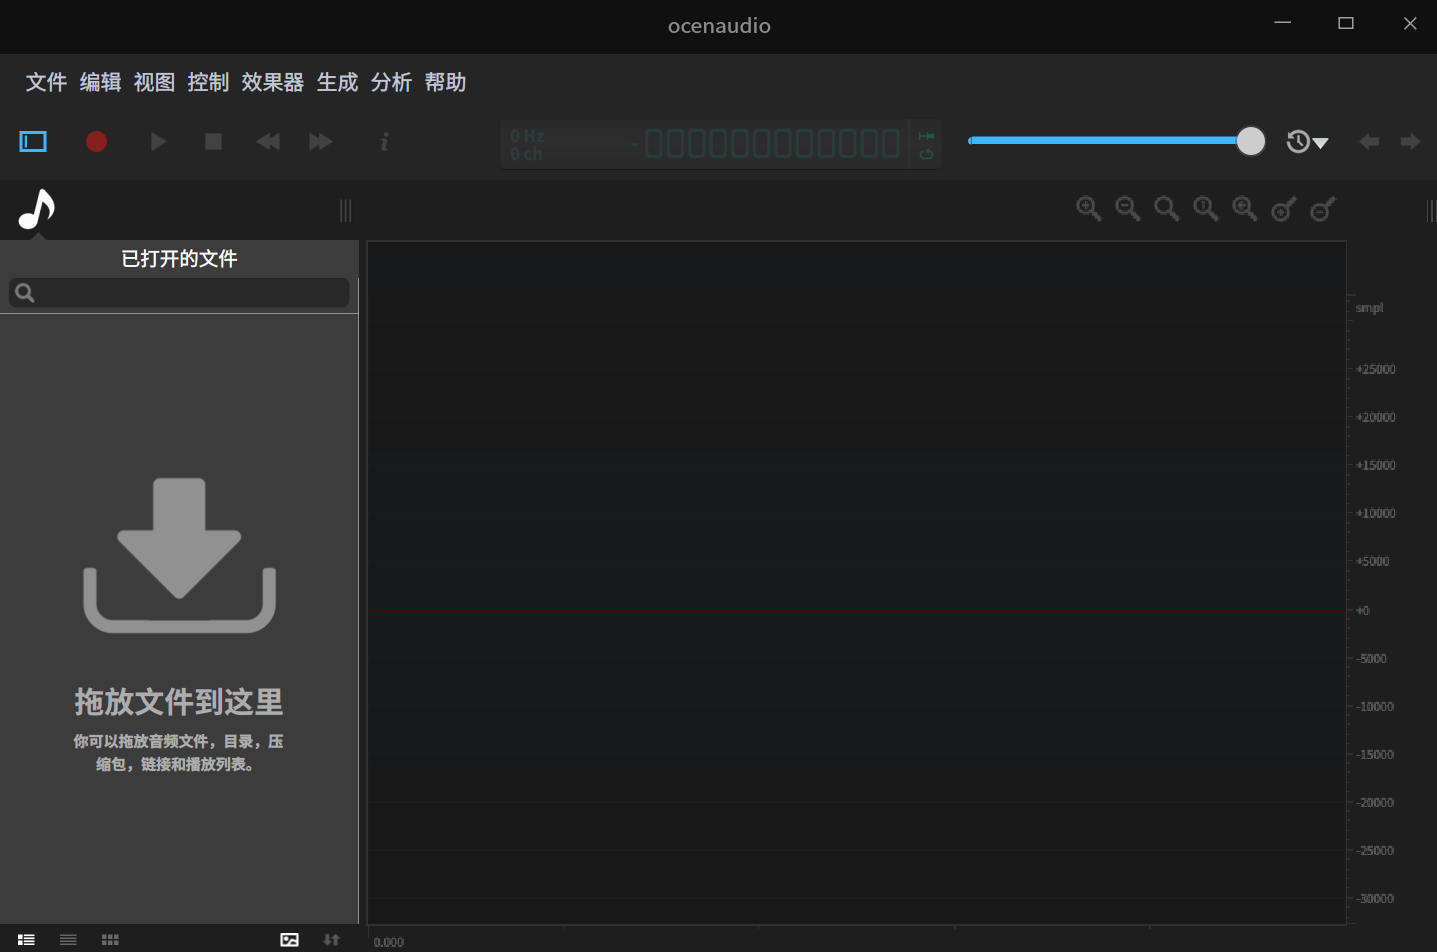Open the 分析 menu
This screenshot has width=1437, height=952.
(391, 82)
